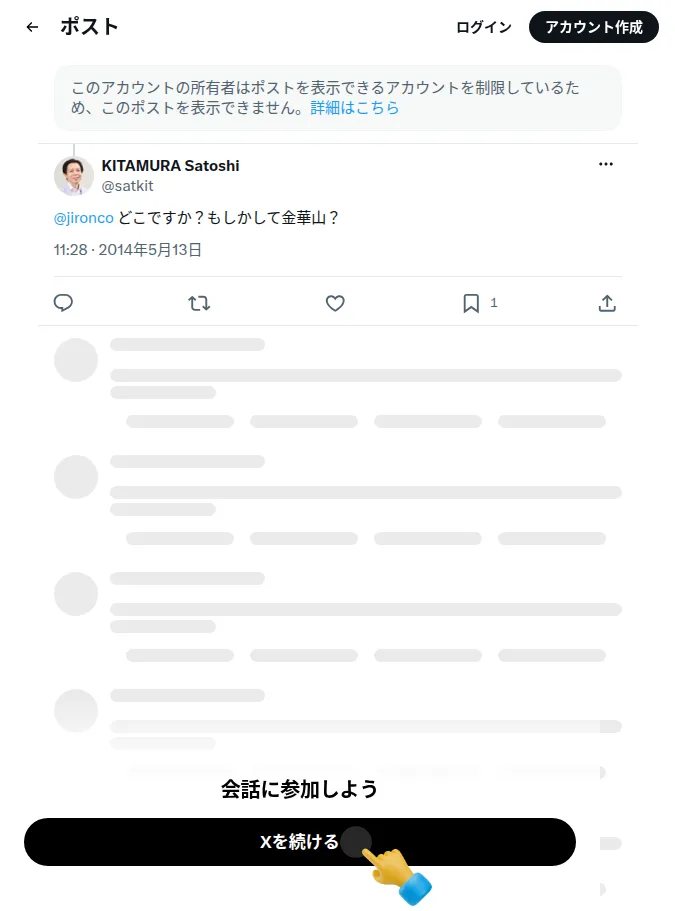Screen dimensions: 675x911
Task: Bookmark the post with the bookmark icon
Action: click(471, 303)
